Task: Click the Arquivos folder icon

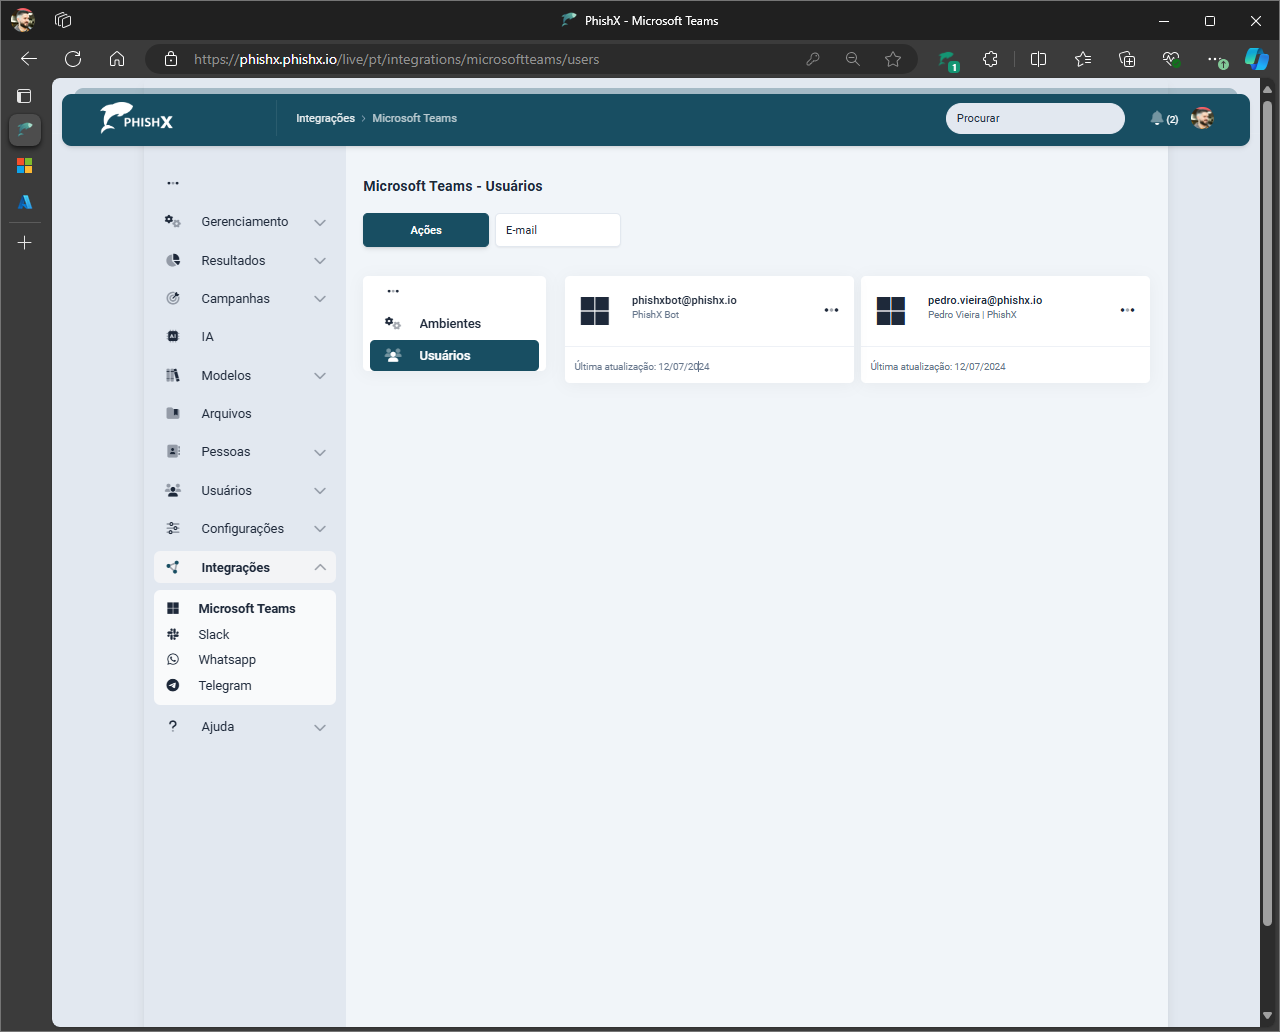Action: click(173, 413)
